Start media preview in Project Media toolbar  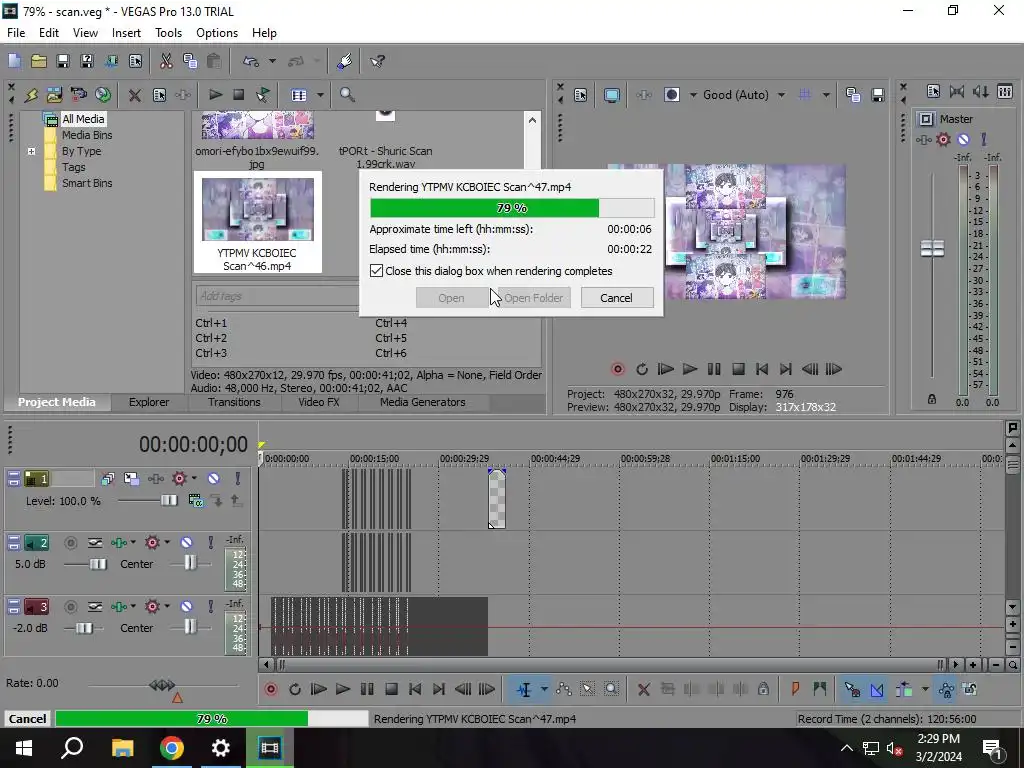coord(215,95)
